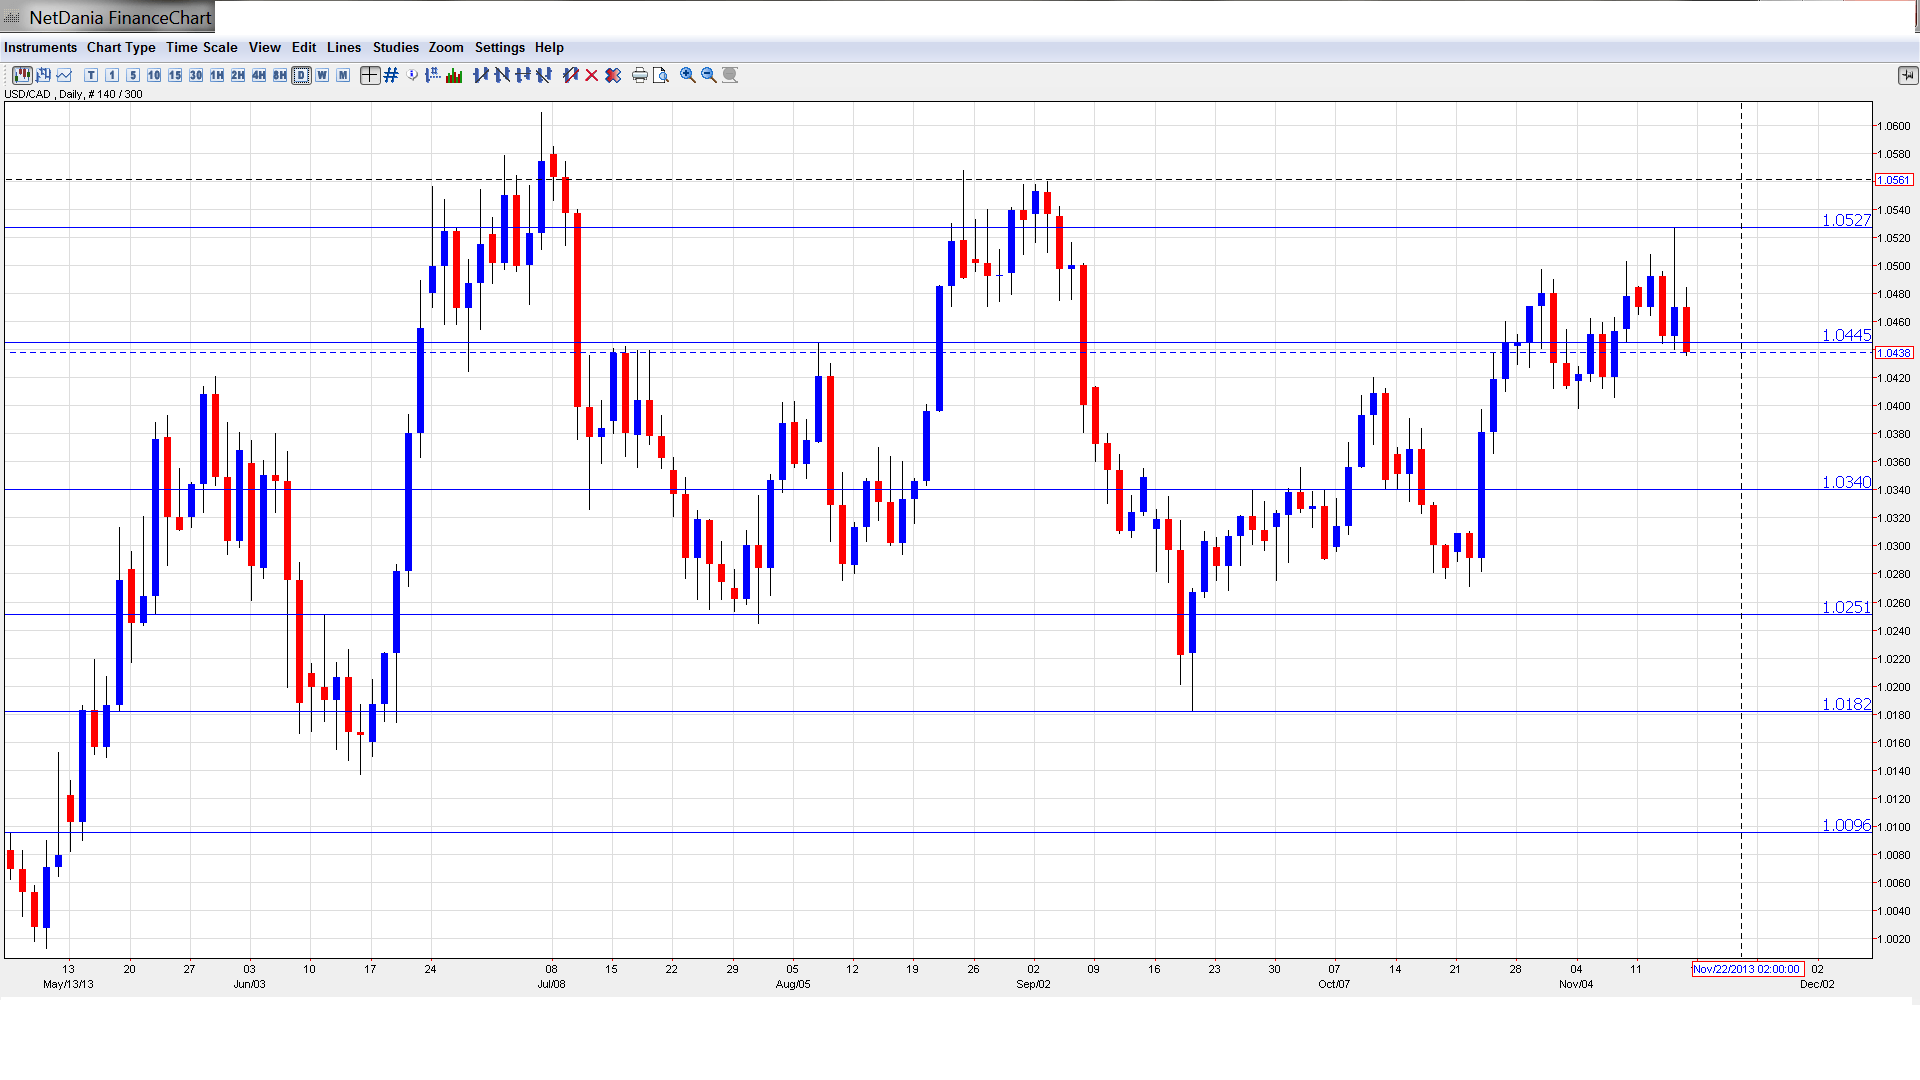
Task: Click the Help menu
Action: click(549, 47)
